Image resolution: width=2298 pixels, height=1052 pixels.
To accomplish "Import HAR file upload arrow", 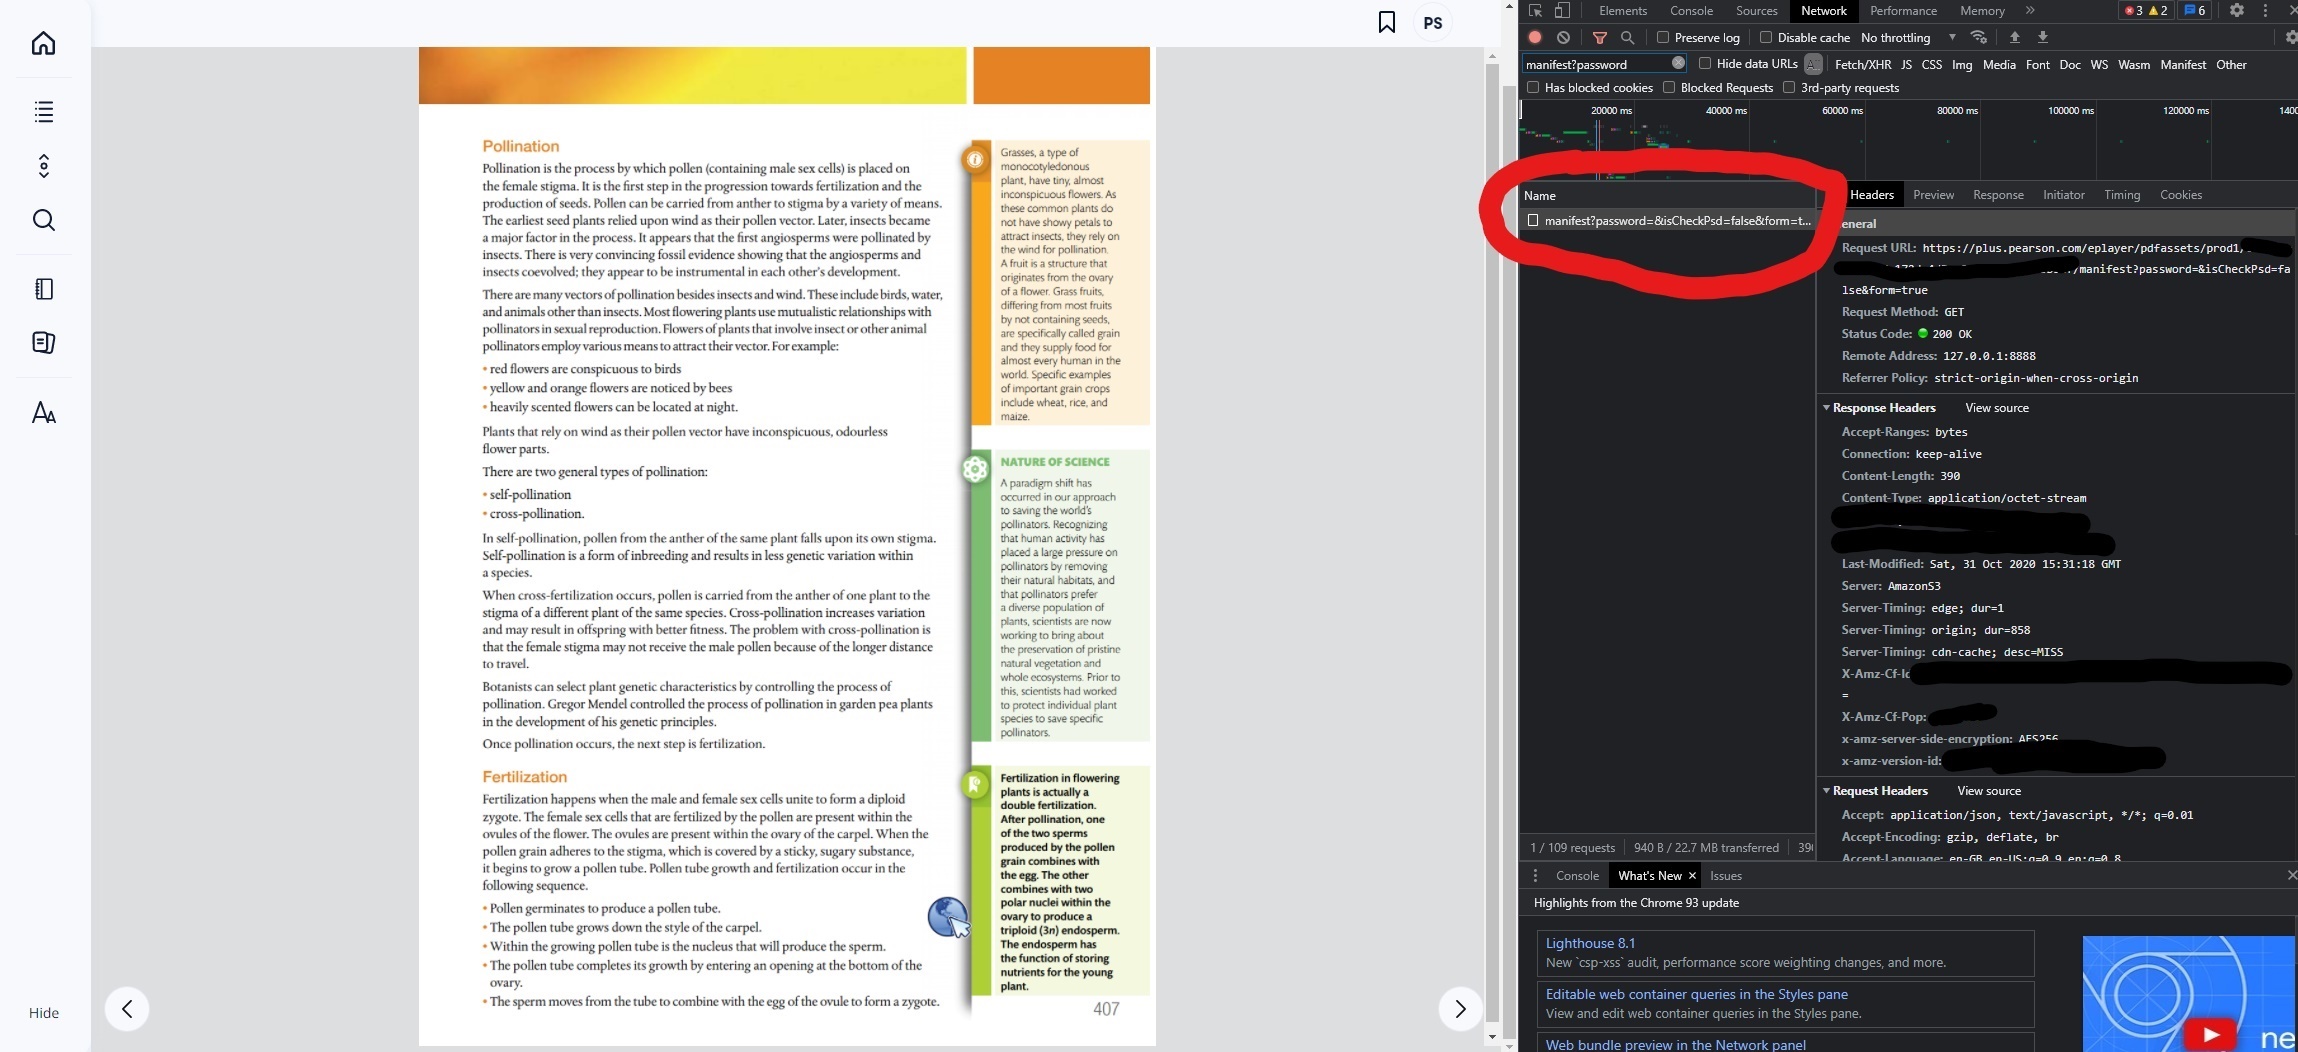I will (x=2015, y=37).
